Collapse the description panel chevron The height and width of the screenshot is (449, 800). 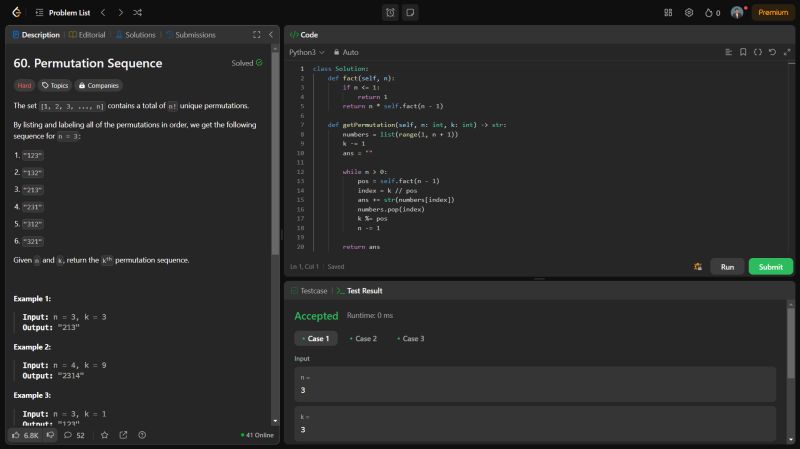click(x=271, y=35)
